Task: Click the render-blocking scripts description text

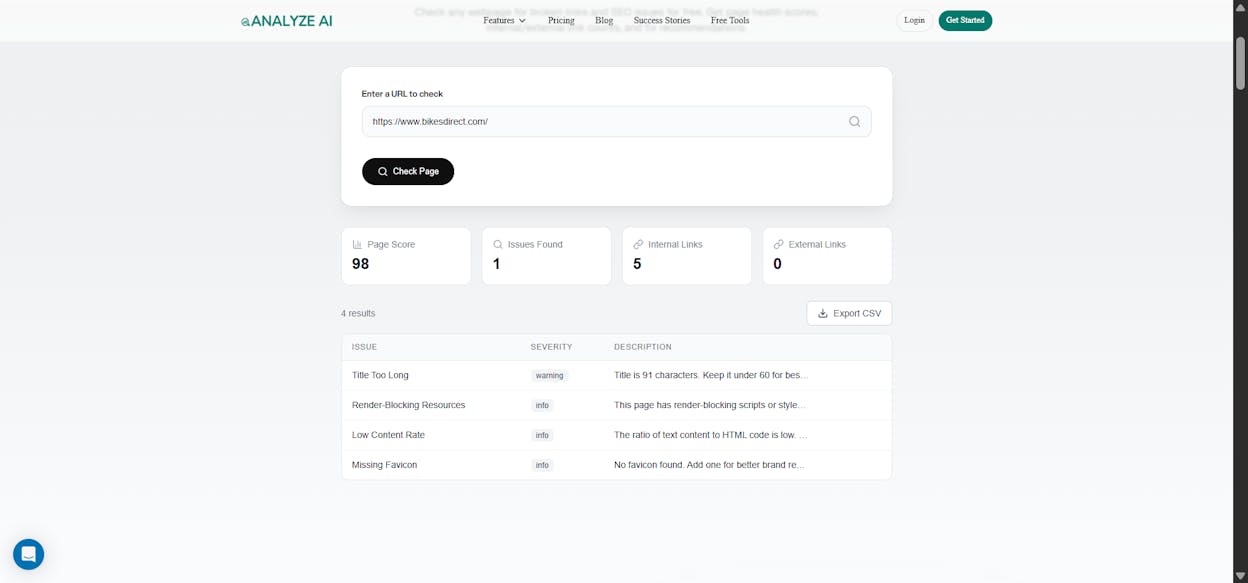Action: point(710,405)
